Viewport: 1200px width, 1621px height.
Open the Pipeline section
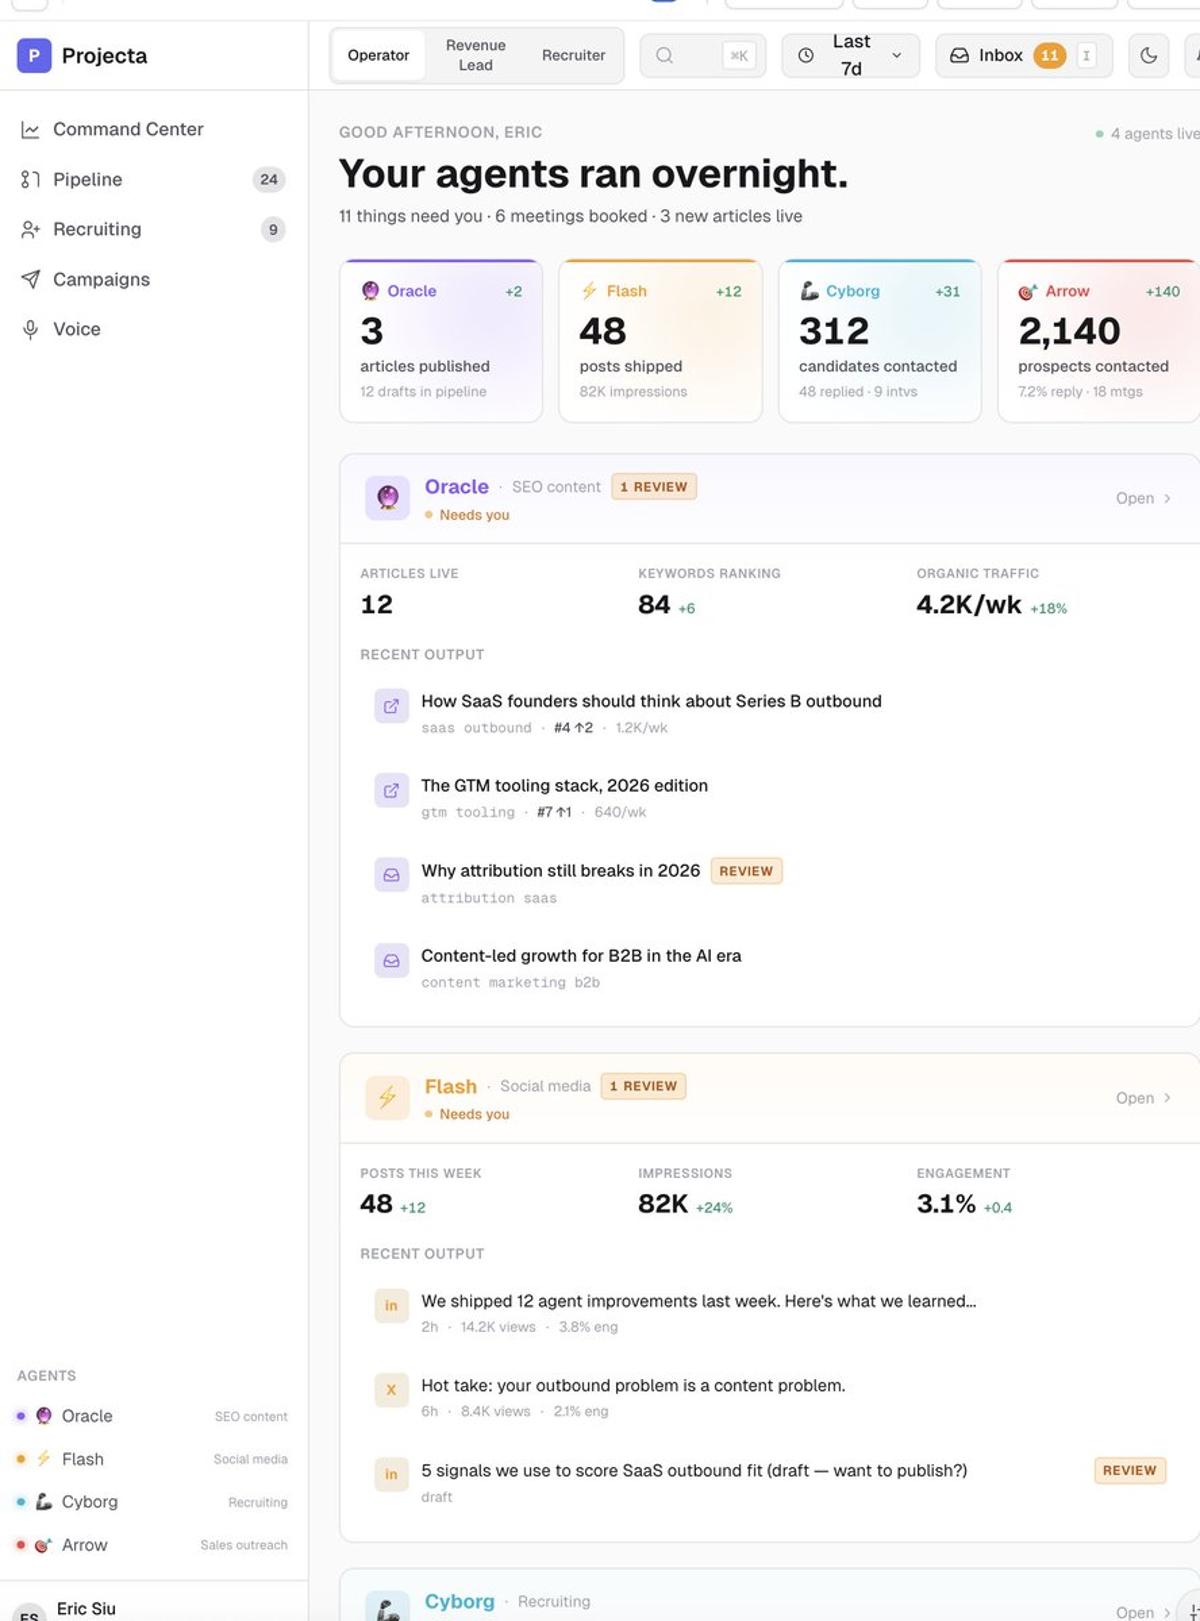[x=154, y=179]
